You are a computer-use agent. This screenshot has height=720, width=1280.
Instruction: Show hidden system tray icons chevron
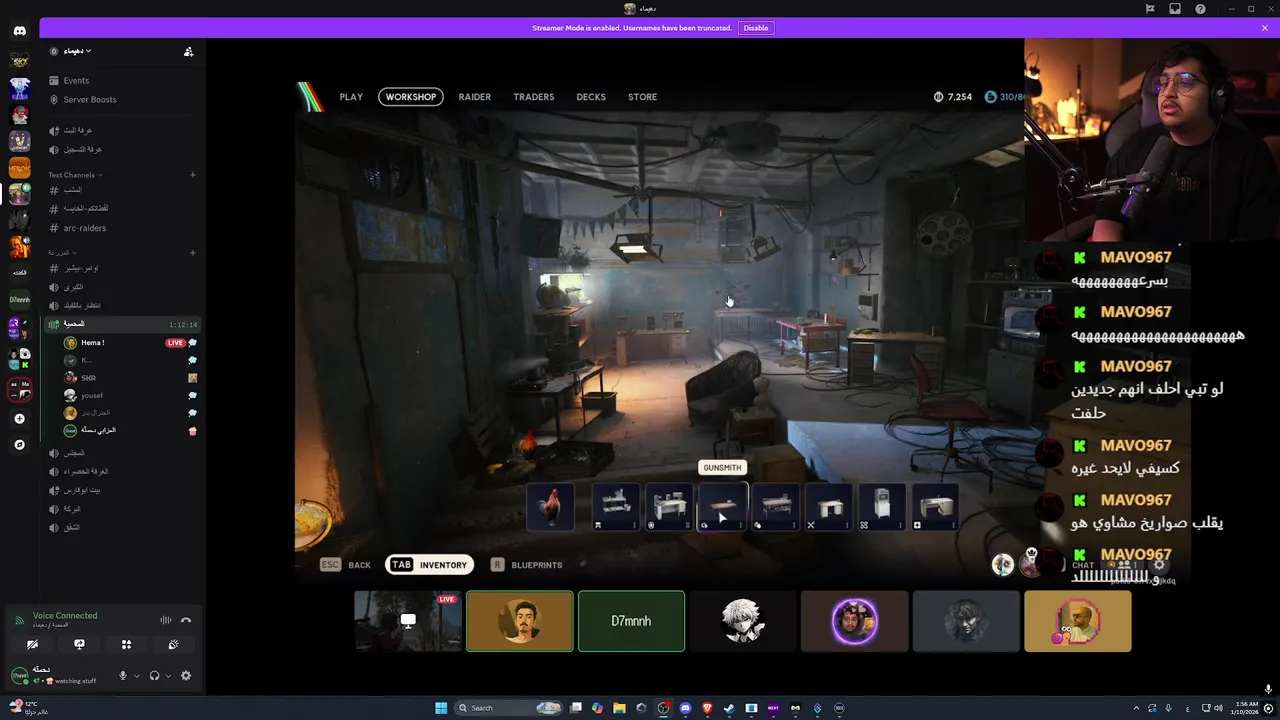pyautogui.click(x=1136, y=708)
